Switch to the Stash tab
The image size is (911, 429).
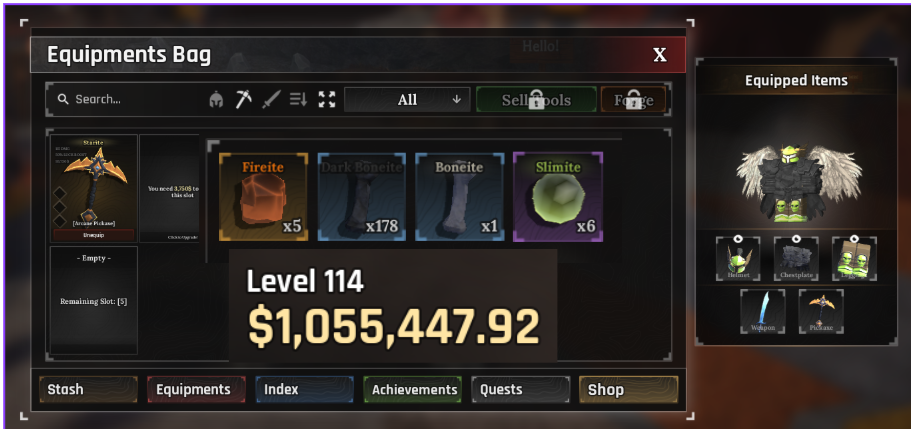pos(88,389)
